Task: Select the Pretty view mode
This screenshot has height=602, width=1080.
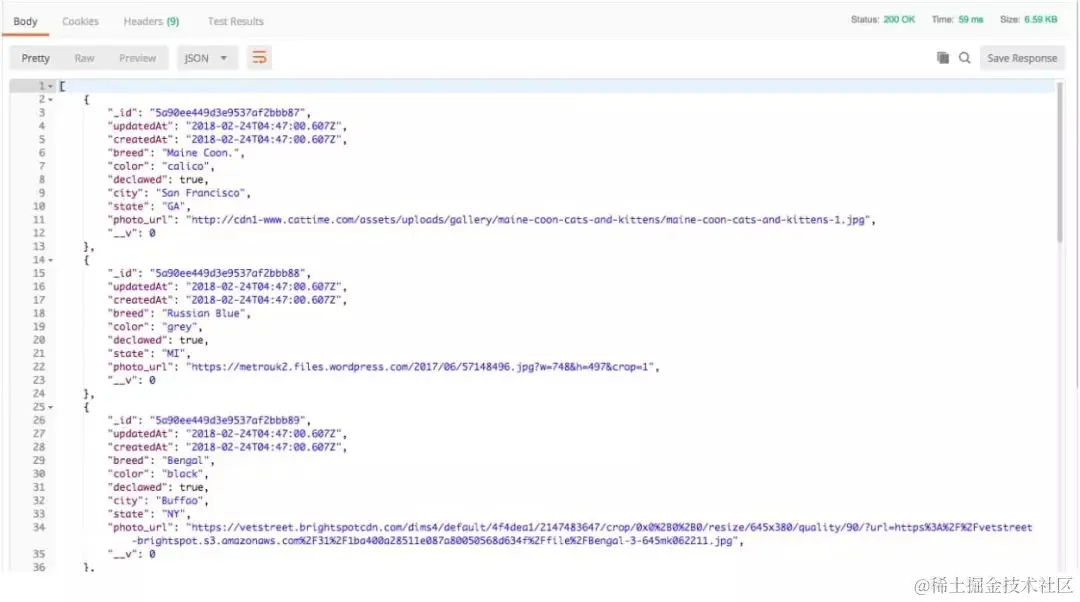Action: coord(35,59)
